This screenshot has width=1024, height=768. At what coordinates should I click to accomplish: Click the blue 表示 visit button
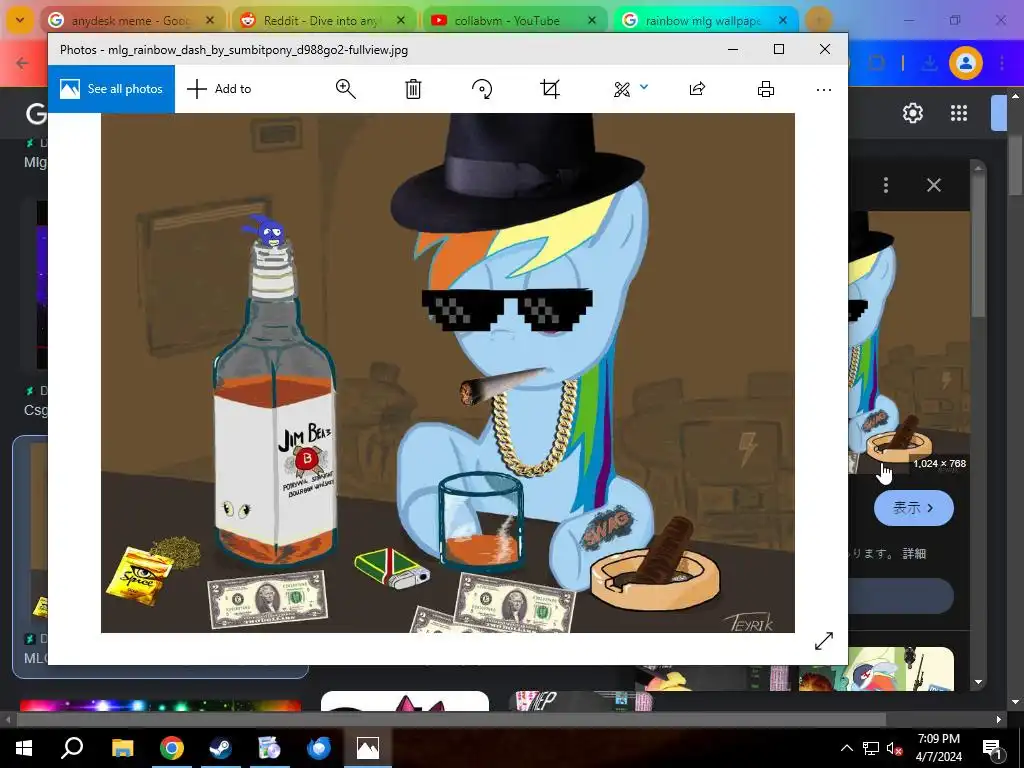(x=914, y=507)
